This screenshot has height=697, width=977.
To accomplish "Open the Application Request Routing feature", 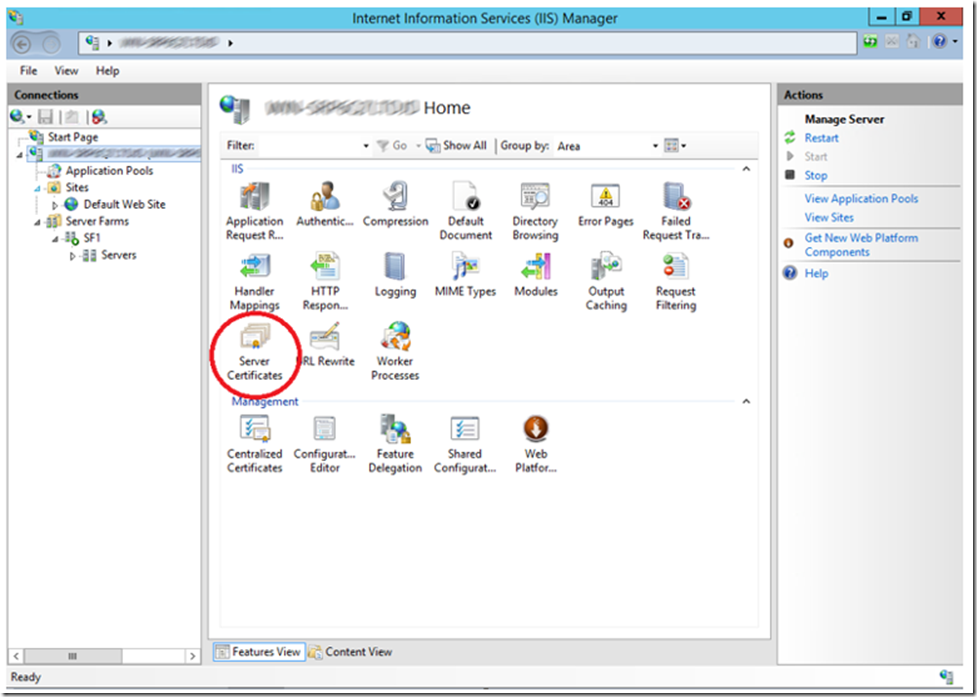I will [254, 211].
